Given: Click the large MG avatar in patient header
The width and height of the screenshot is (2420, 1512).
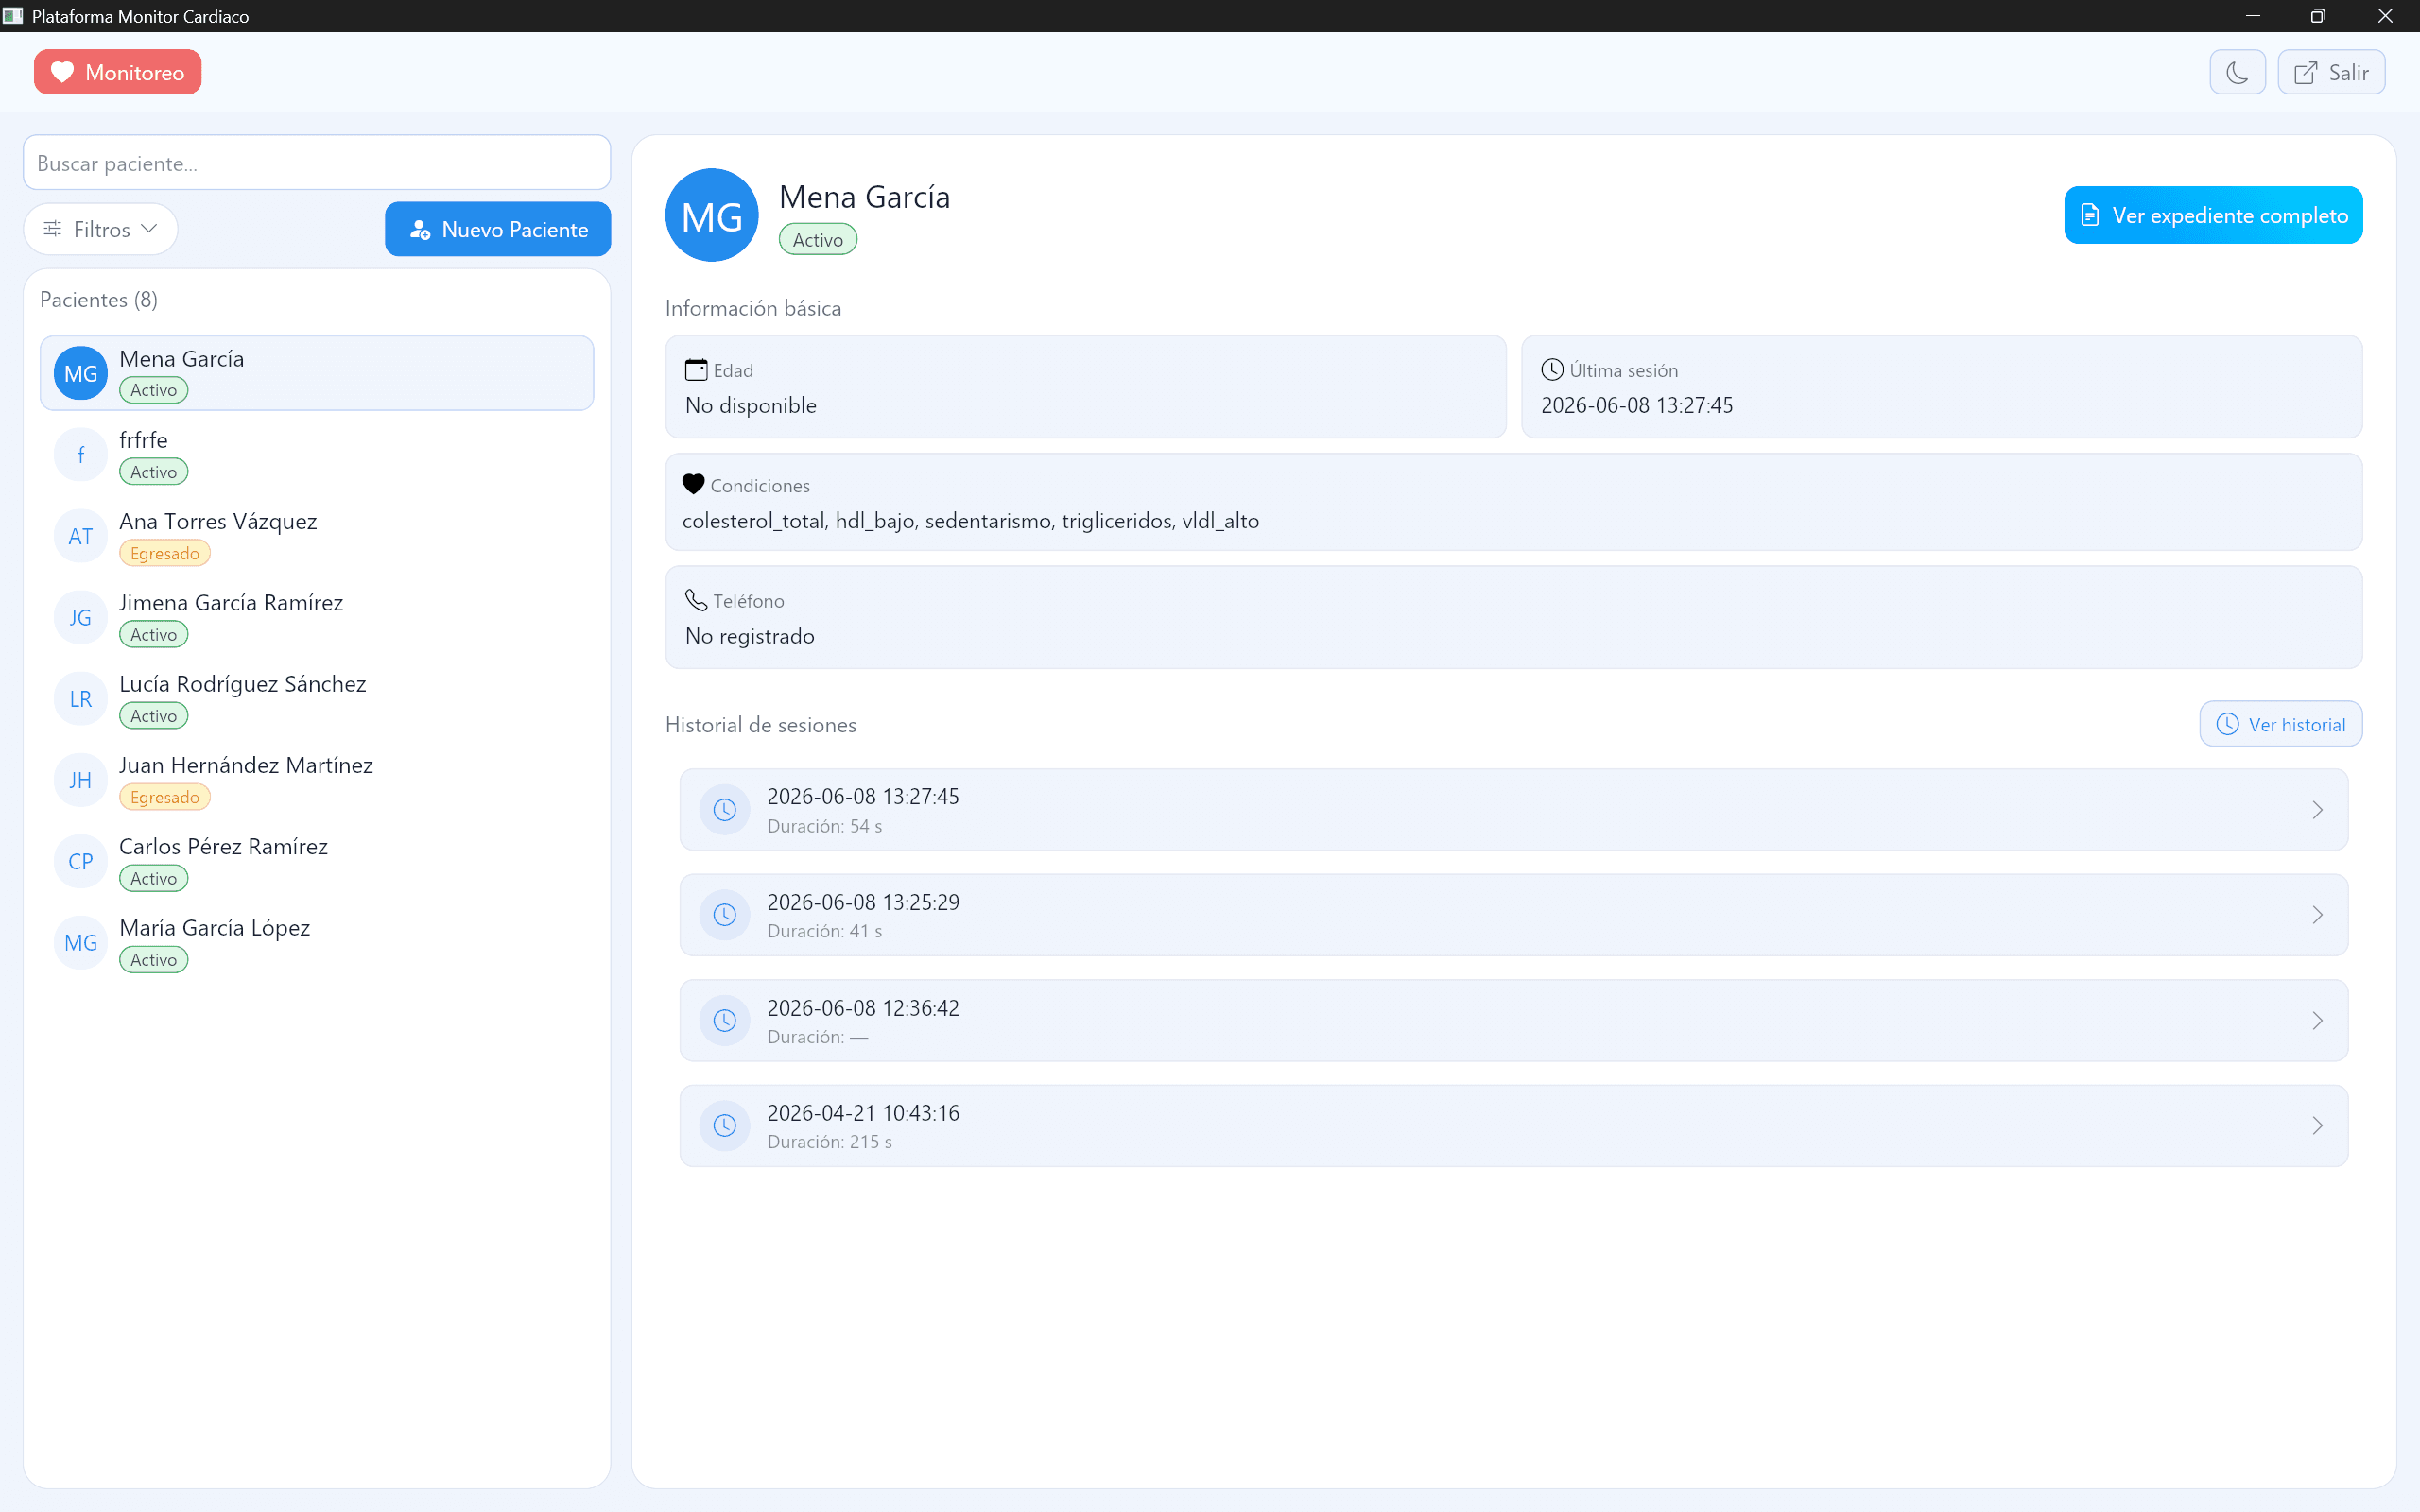Looking at the screenshot, I should (712, 215).
